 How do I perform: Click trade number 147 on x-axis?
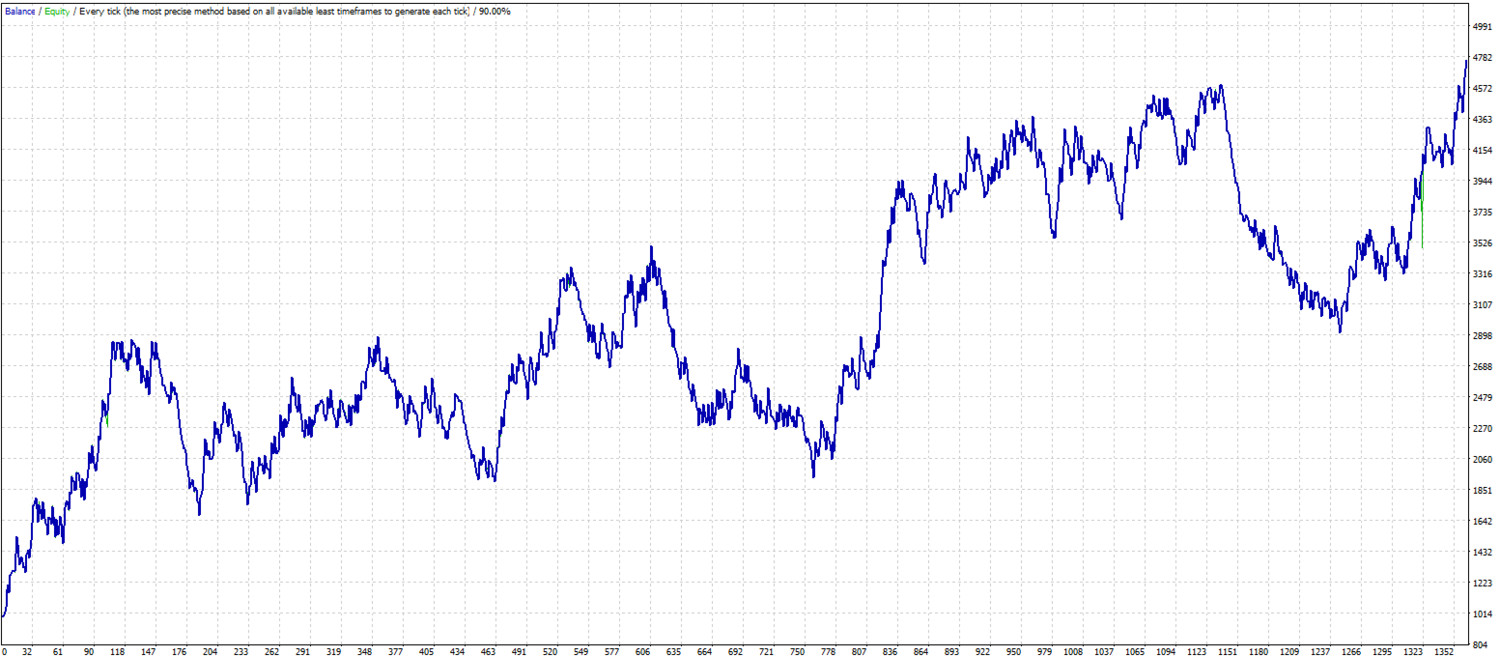[x=148, y=650]
